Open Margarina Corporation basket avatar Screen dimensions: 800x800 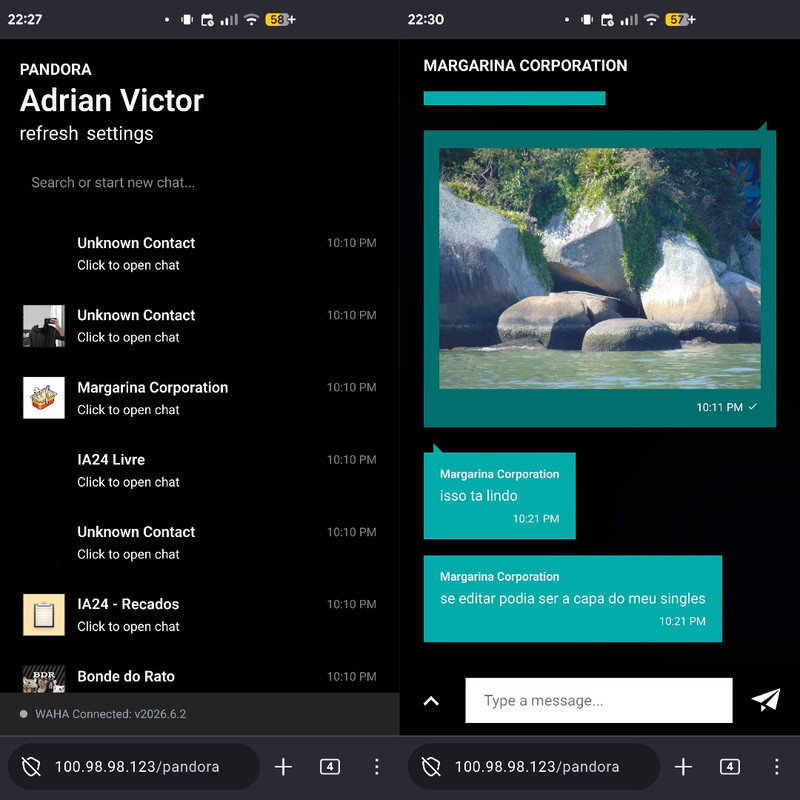coord(44,398)
